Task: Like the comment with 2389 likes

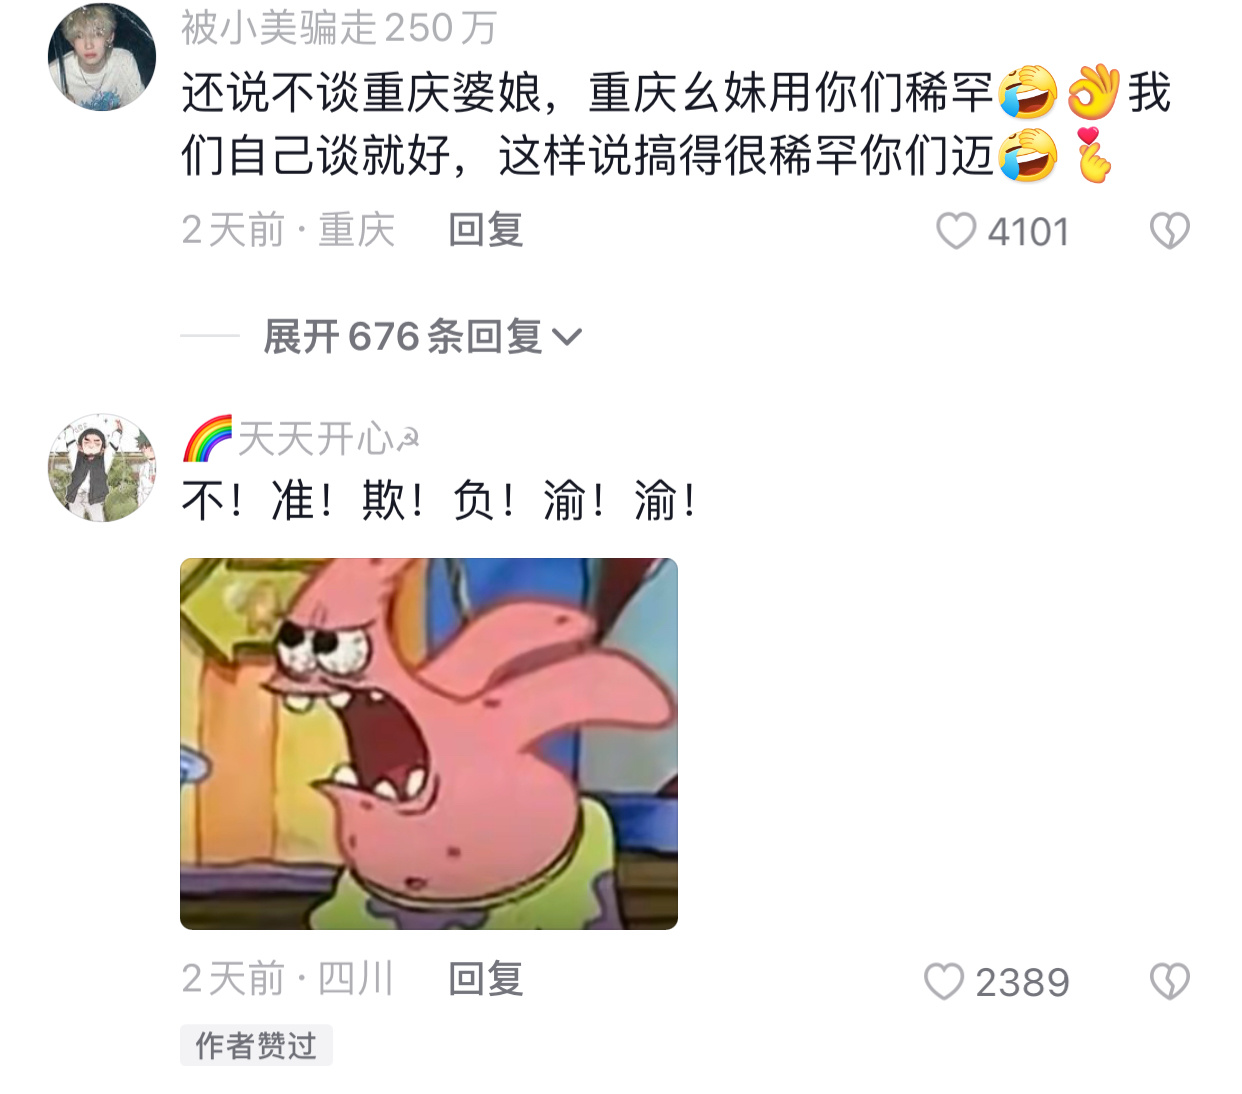Action: coord(943,981)
